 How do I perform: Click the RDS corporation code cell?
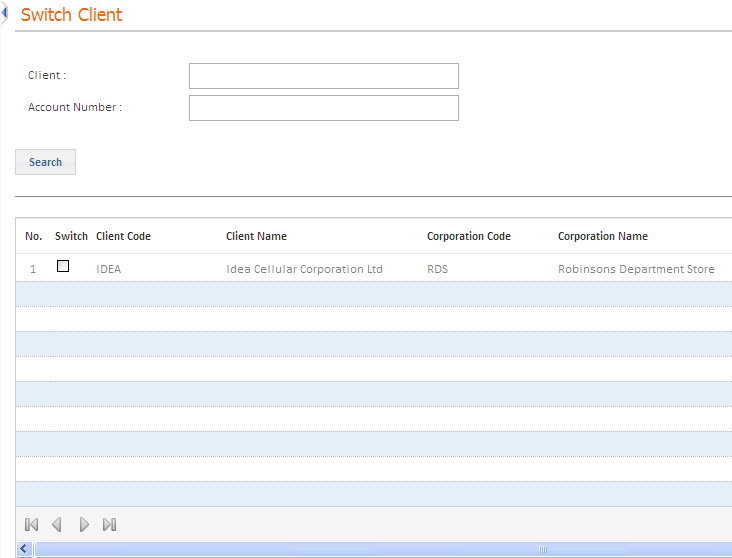point(437,269)
